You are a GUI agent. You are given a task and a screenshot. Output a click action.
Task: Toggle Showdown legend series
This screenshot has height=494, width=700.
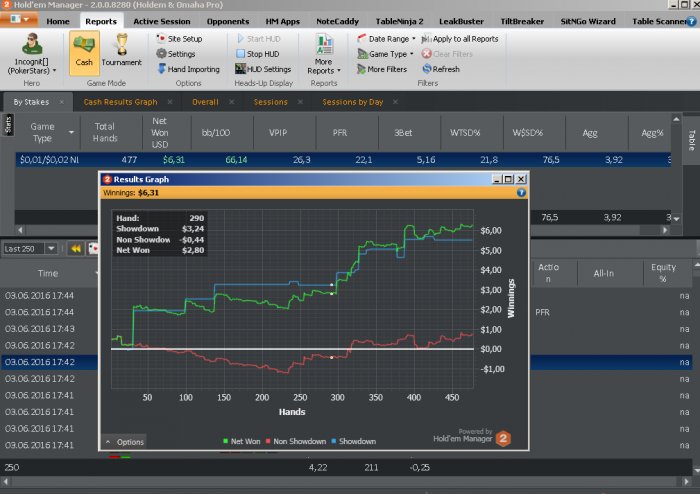[354, 441]
